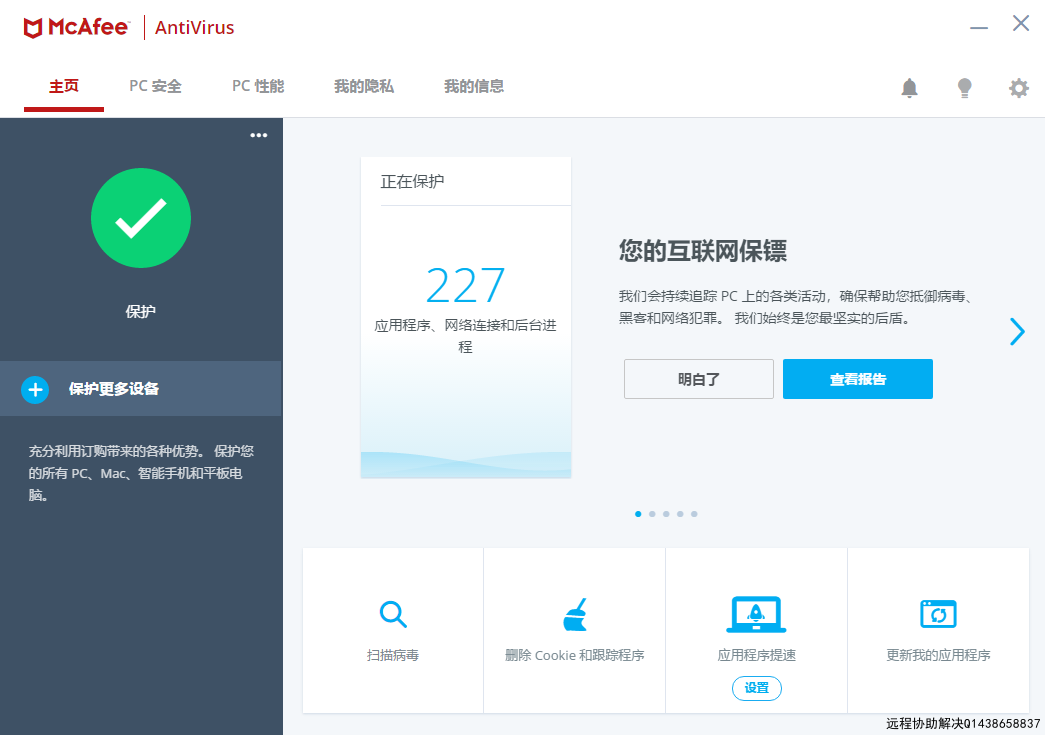
Task: Close the McAfee window
Action: tap(1020, 23)
